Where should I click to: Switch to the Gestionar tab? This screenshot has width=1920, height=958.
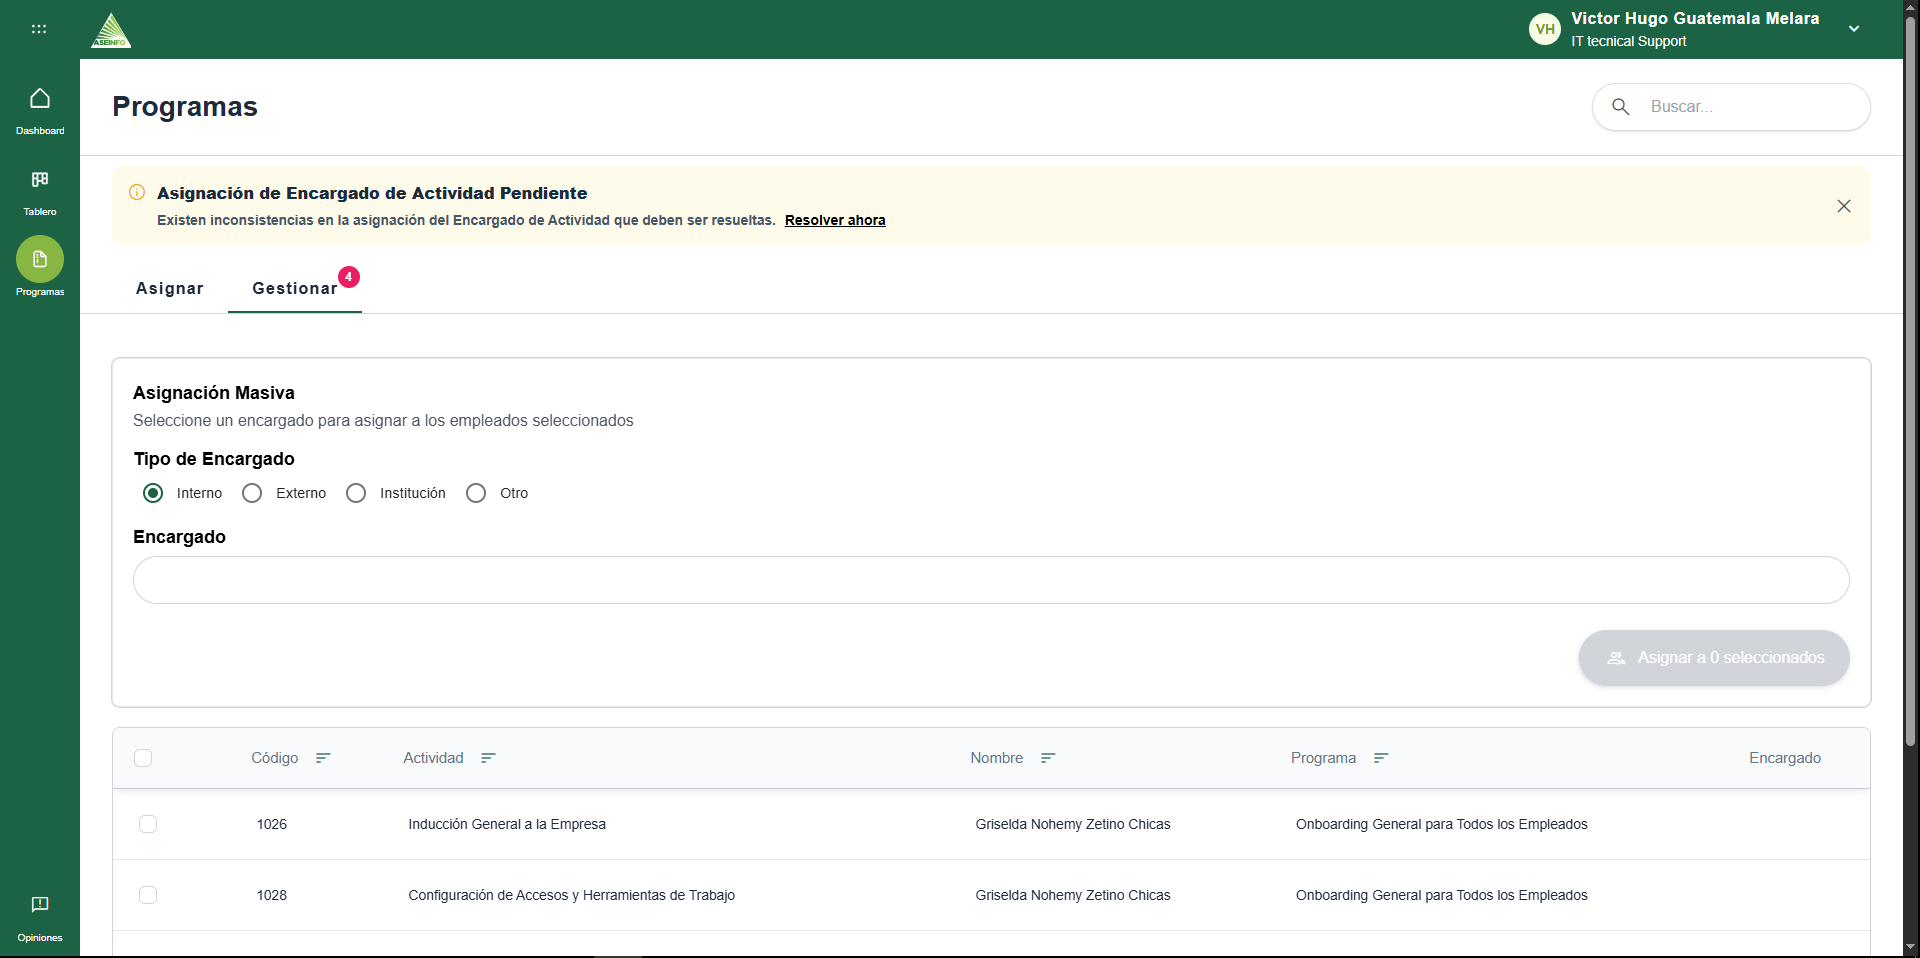(x=295, y=288)
